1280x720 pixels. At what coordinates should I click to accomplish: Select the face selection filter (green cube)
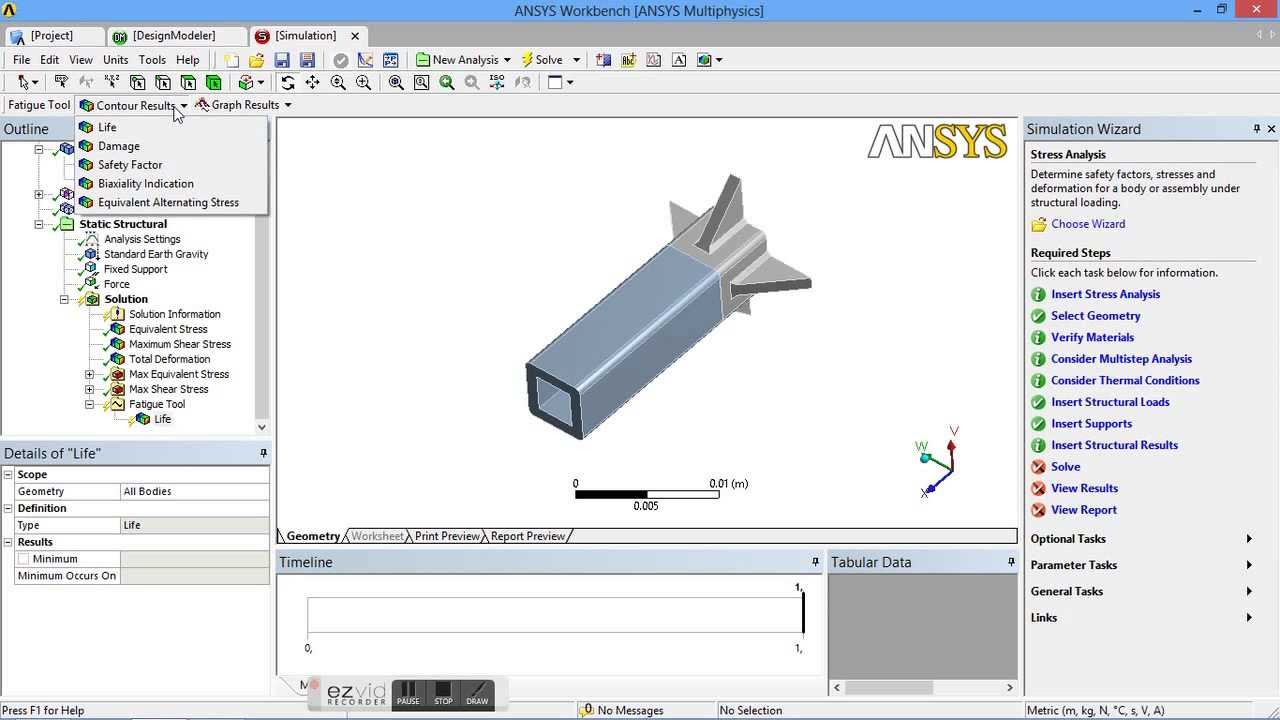click(188, 83)
